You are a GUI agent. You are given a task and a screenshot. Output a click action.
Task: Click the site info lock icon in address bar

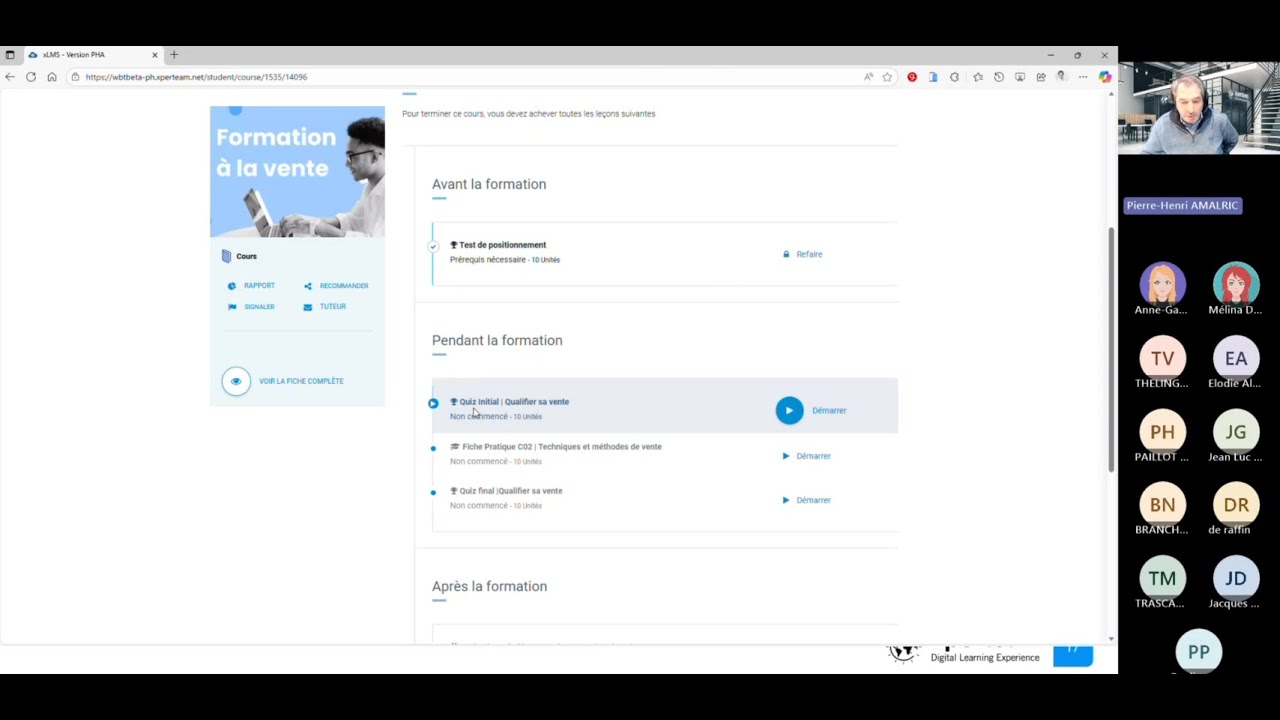click(x=75, y=77)
